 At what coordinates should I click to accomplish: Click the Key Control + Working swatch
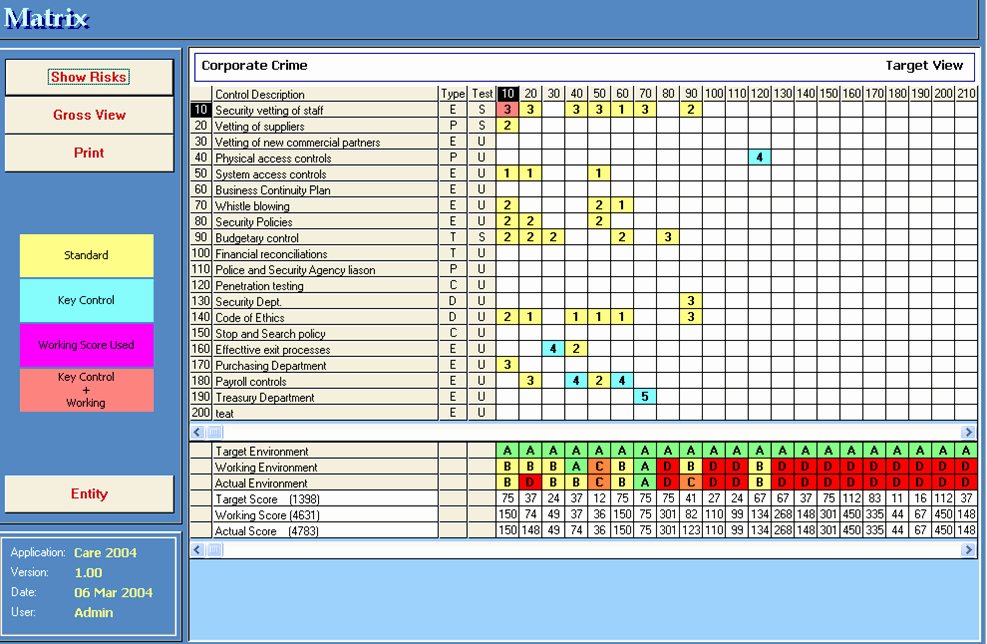point(86,390)
